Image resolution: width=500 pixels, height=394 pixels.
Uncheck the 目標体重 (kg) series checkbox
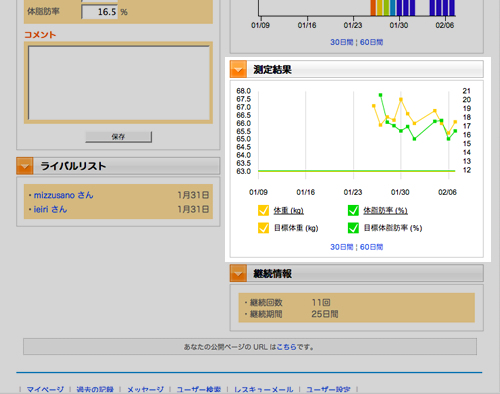(x=263, y=228)
